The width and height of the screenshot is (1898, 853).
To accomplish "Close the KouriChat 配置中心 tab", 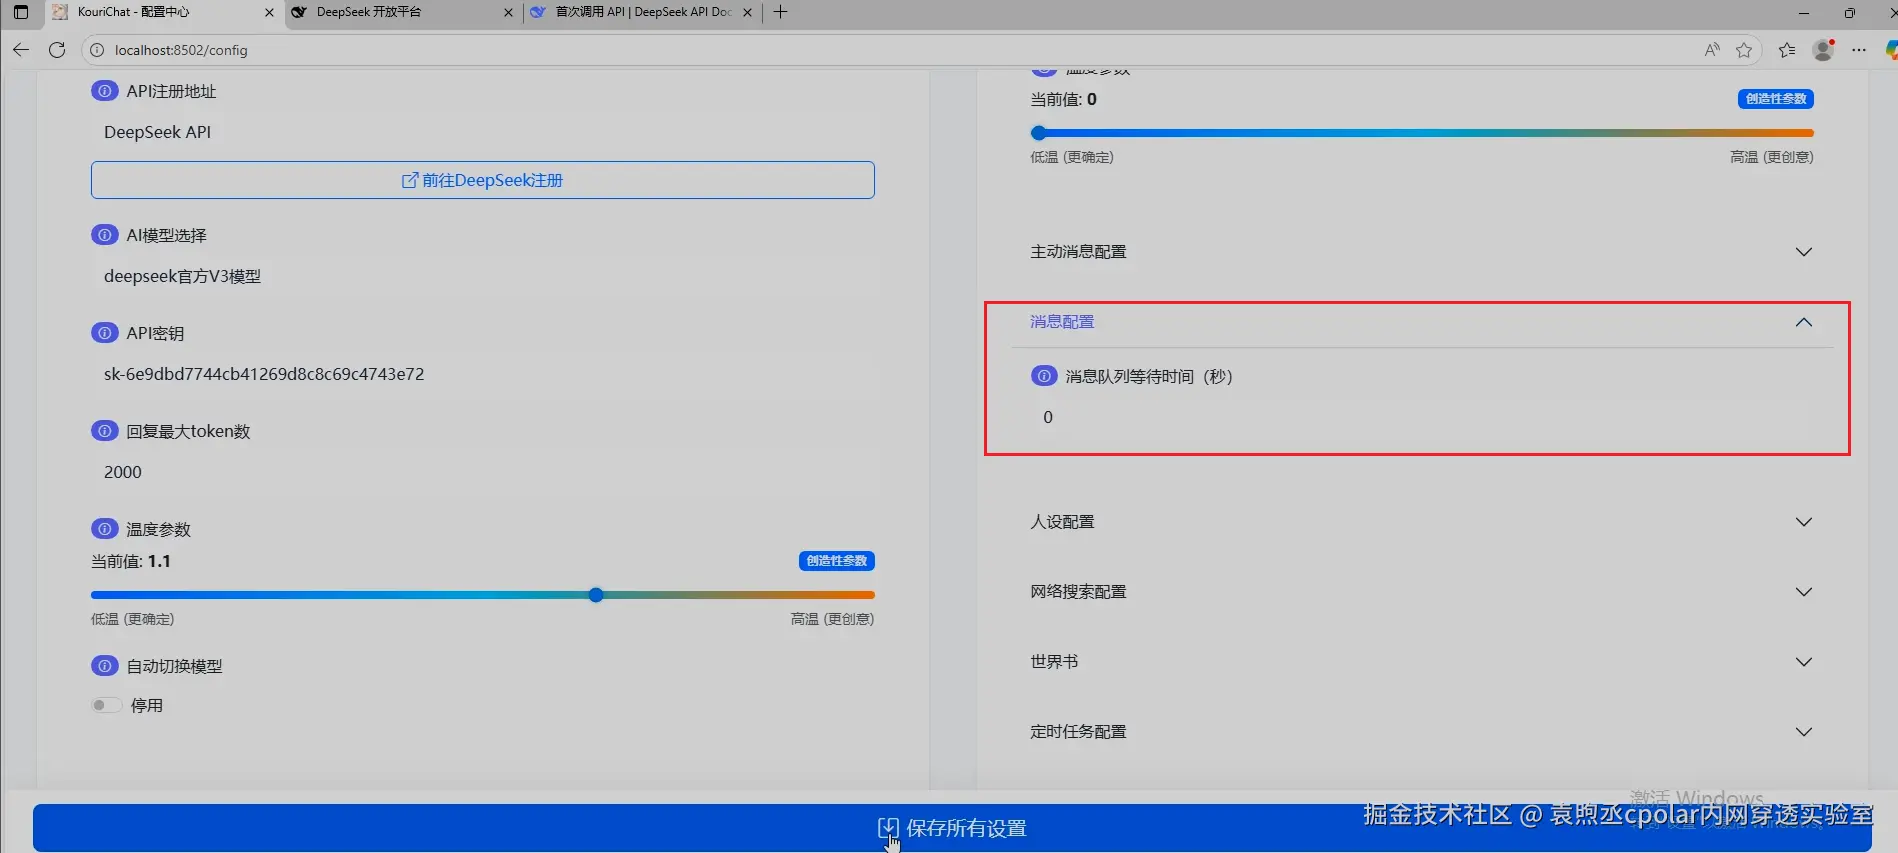I will [269, 12].
